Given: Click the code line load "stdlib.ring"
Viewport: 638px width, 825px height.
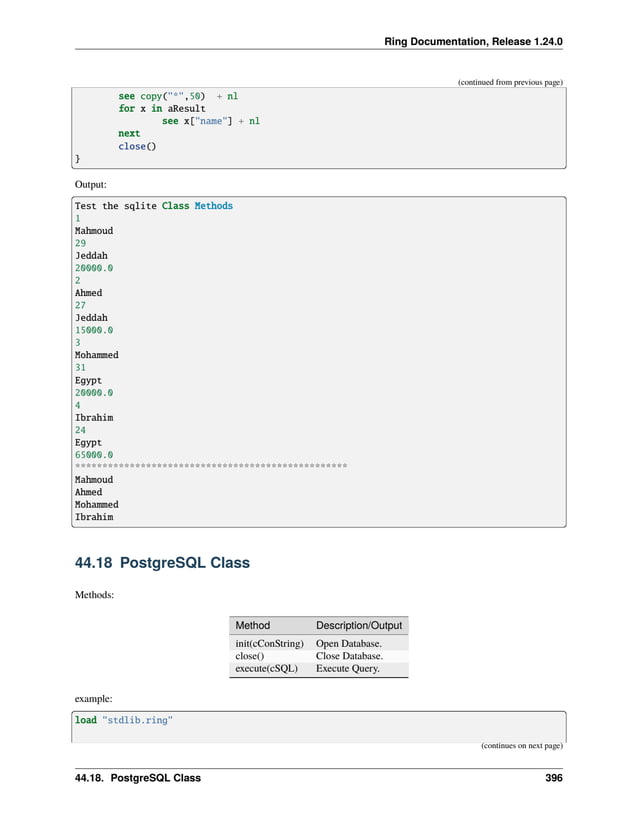Looking at the screenshot, I should [124, 720].
